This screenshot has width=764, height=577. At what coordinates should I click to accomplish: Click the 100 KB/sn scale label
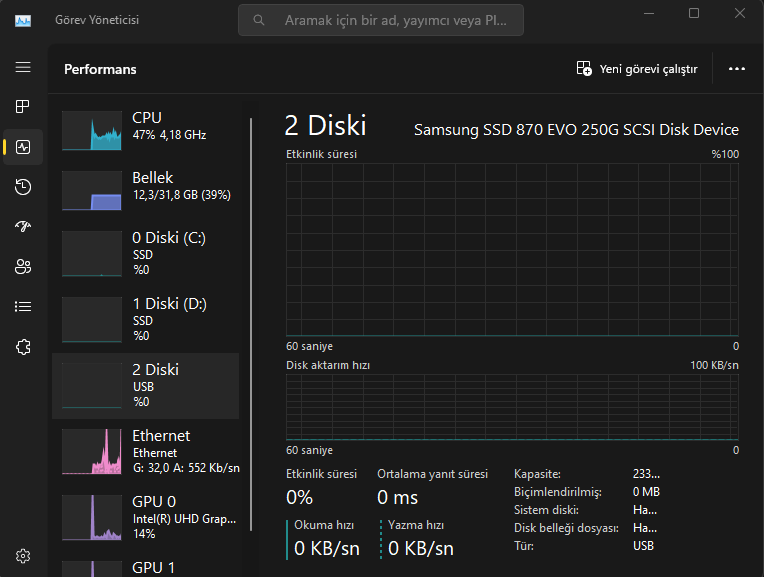click(714, 365)
